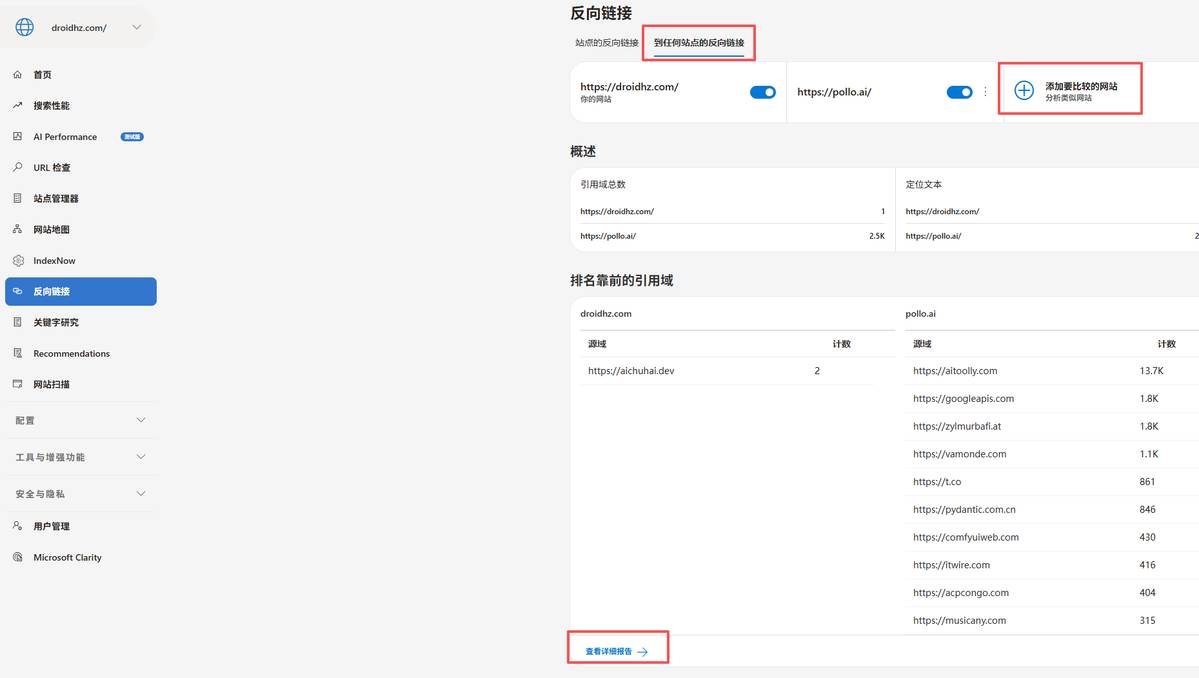Expand the 配置 section

coord(80,420)
